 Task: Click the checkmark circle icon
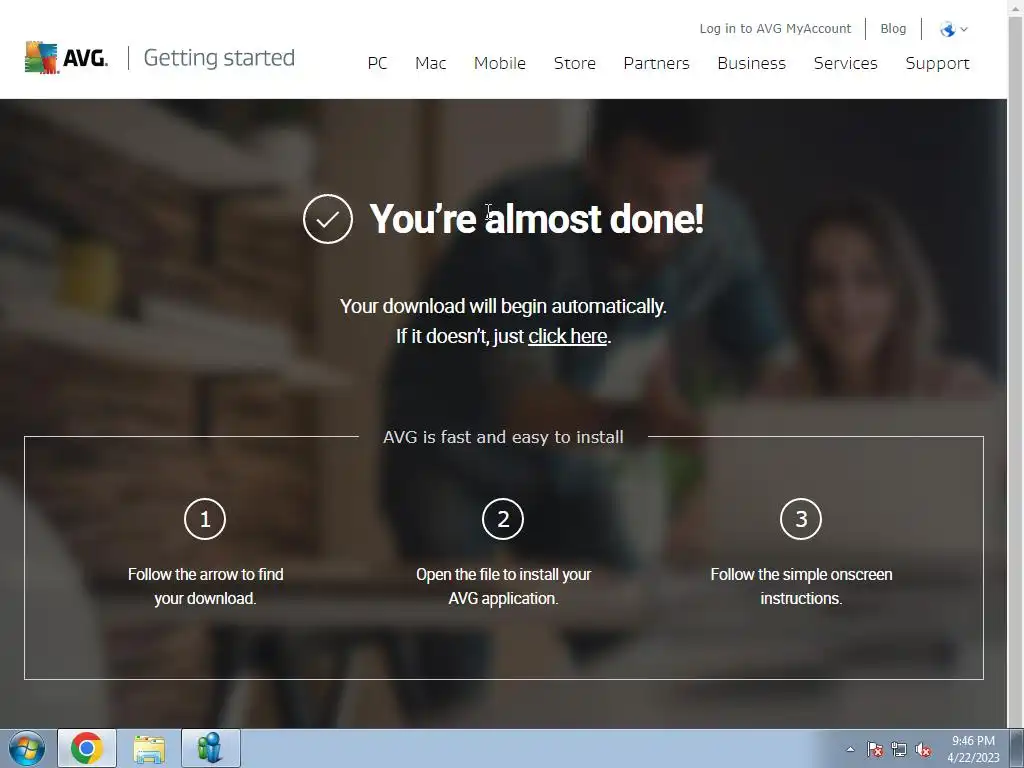point(328,219)
